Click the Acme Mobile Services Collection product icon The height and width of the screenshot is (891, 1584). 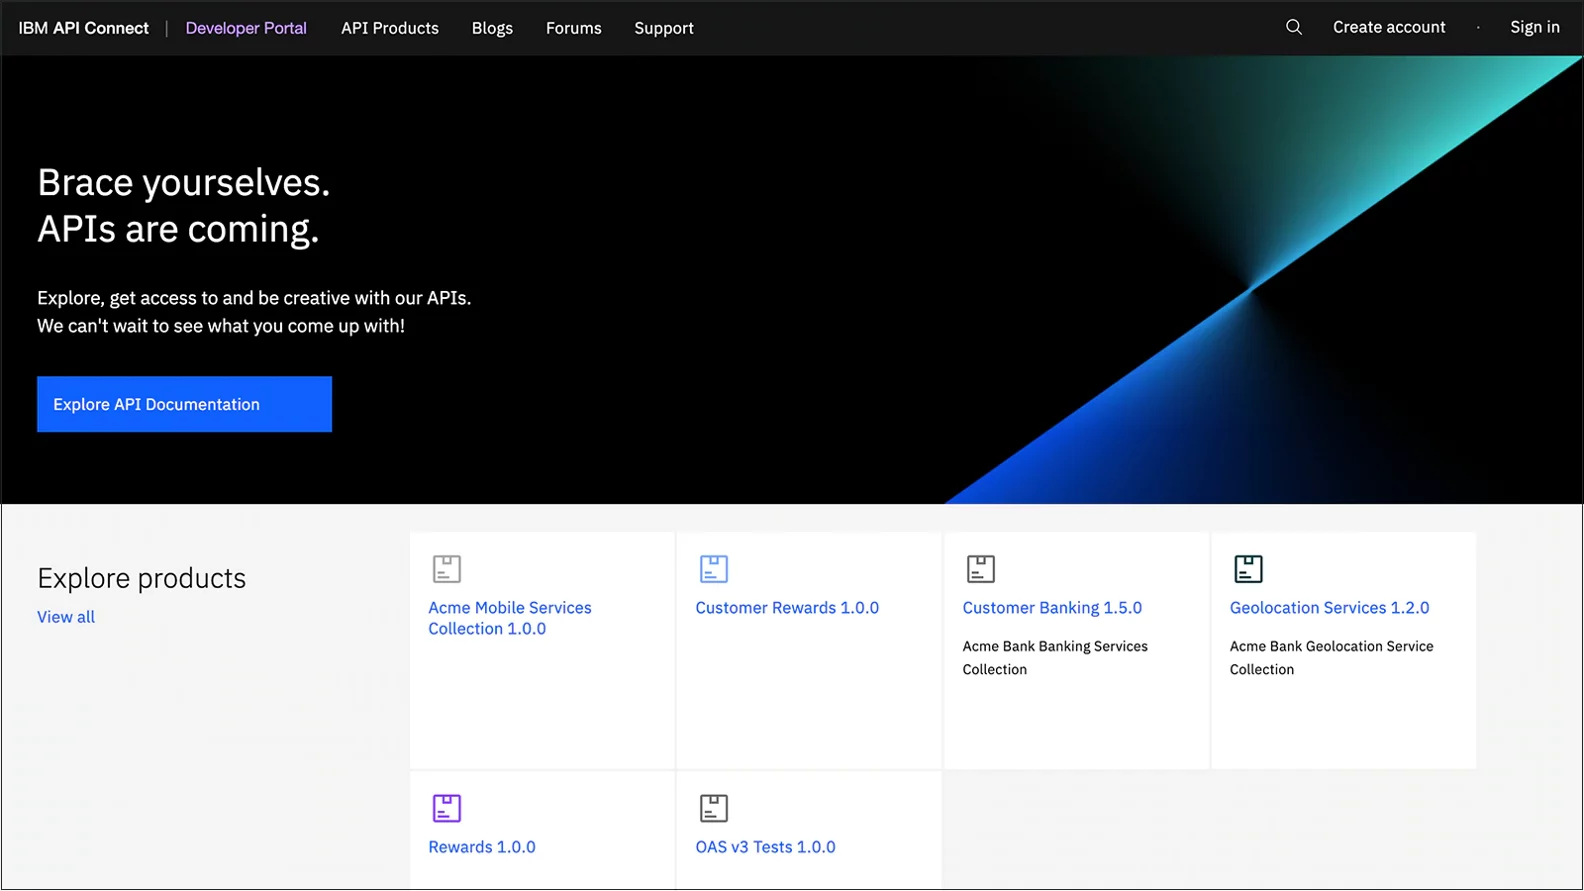click(x=446, y=569)
